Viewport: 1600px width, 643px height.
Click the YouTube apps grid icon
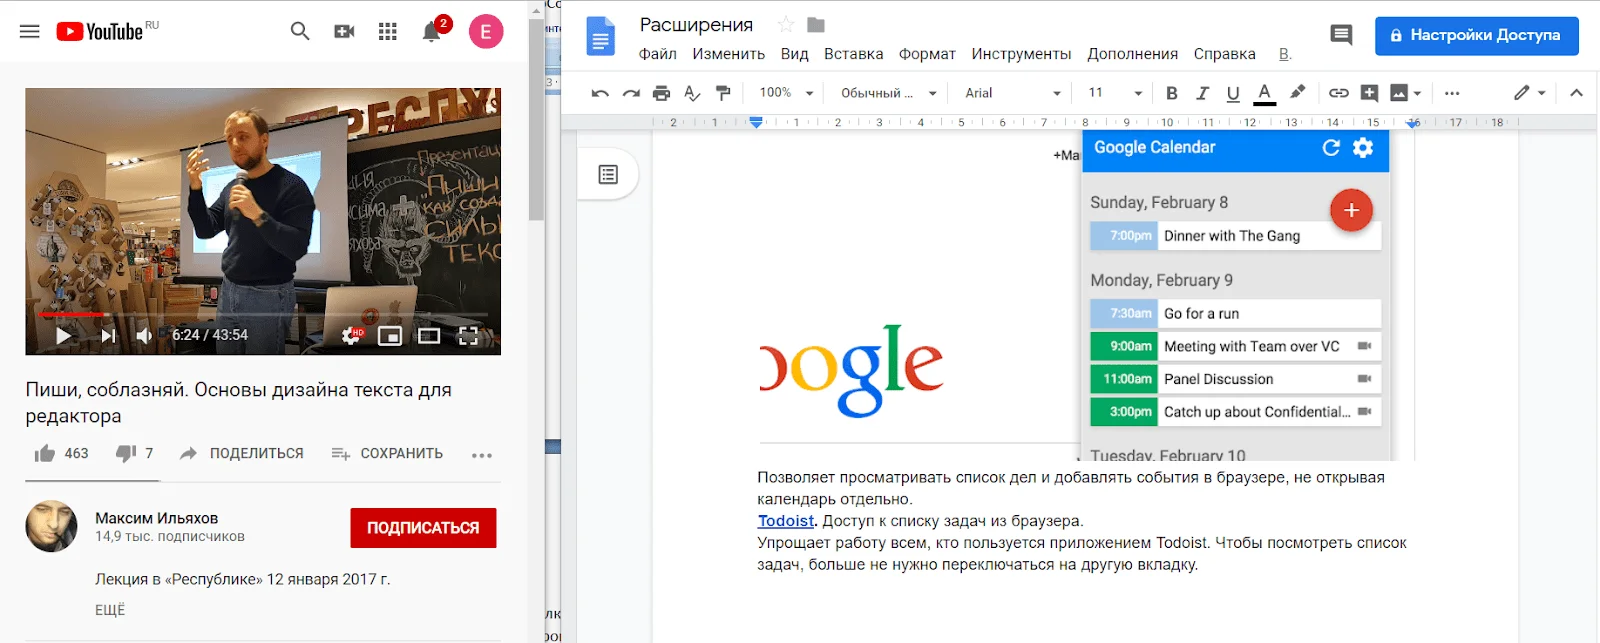[x=388, y=32]
